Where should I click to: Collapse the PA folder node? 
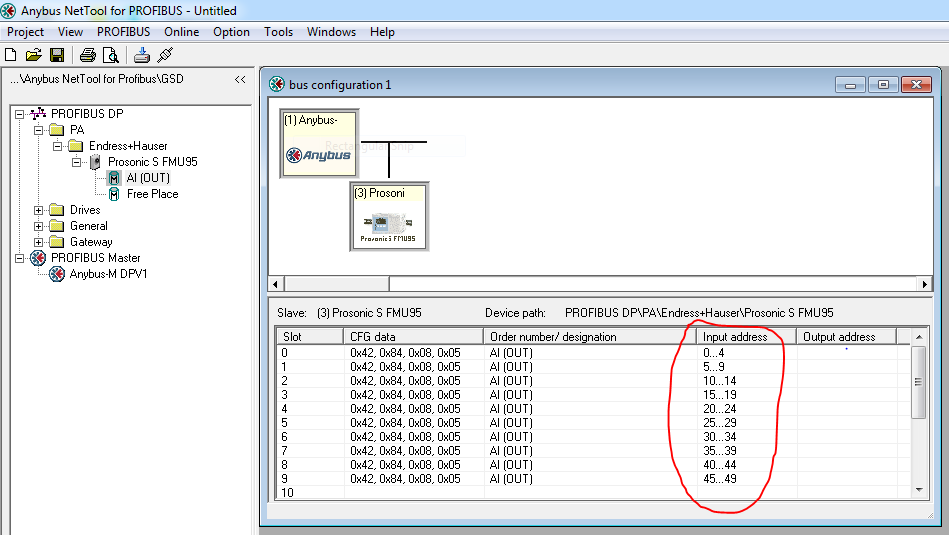click(38, 130)
